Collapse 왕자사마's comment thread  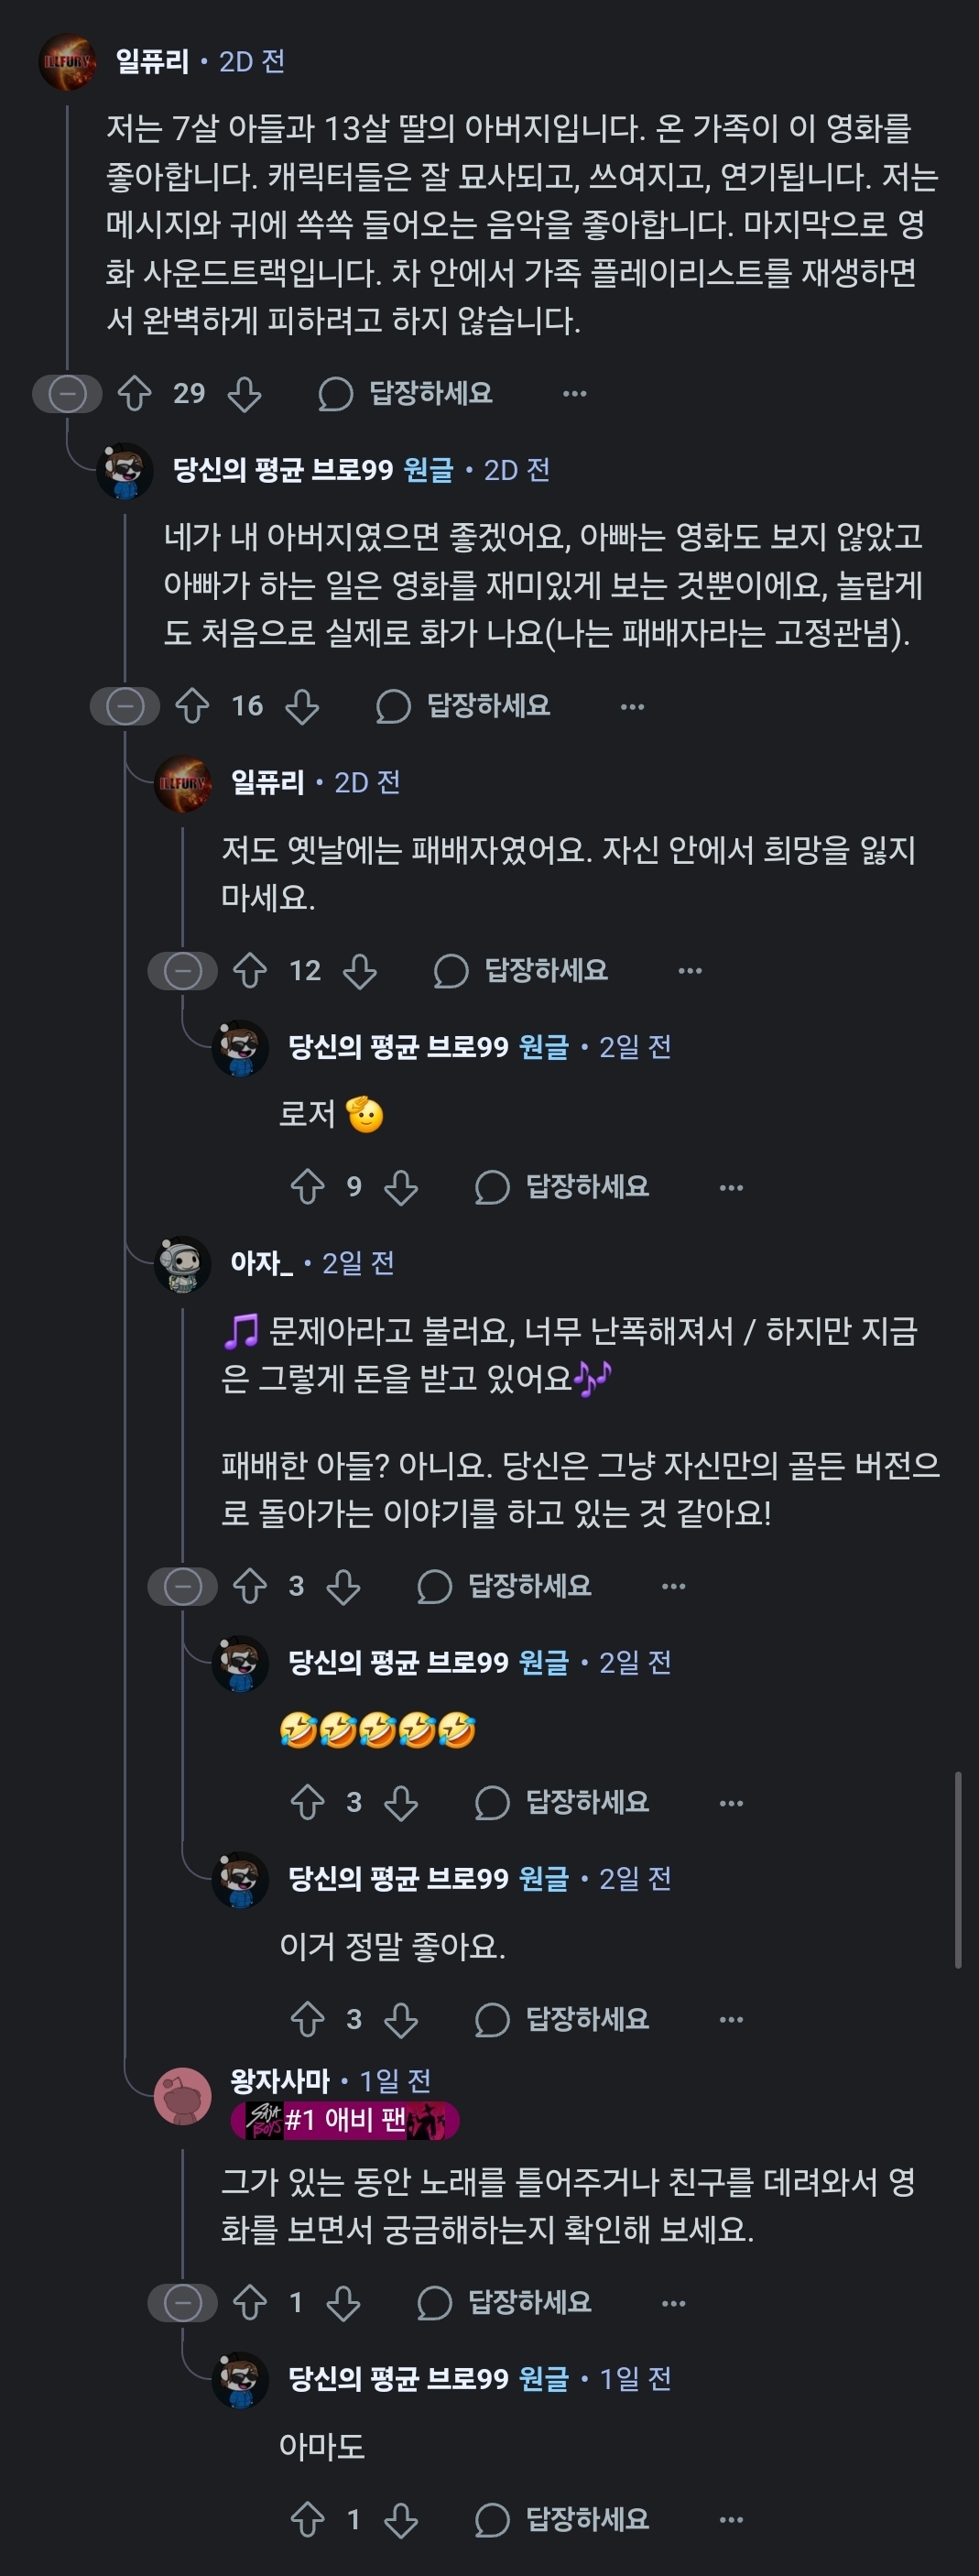point(183,2303)
